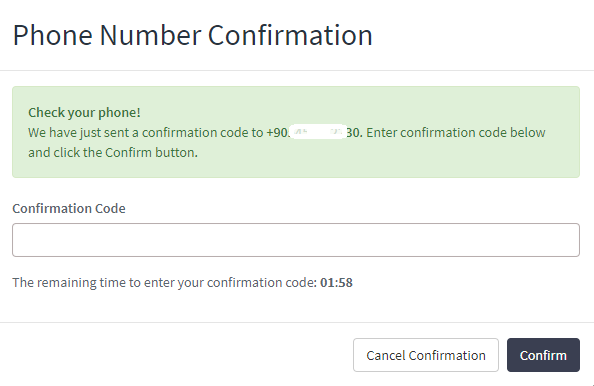Viewport: 594px width, 386px height.
Task: Click the +90 country code prefix
Action: [x=277, y=133]
